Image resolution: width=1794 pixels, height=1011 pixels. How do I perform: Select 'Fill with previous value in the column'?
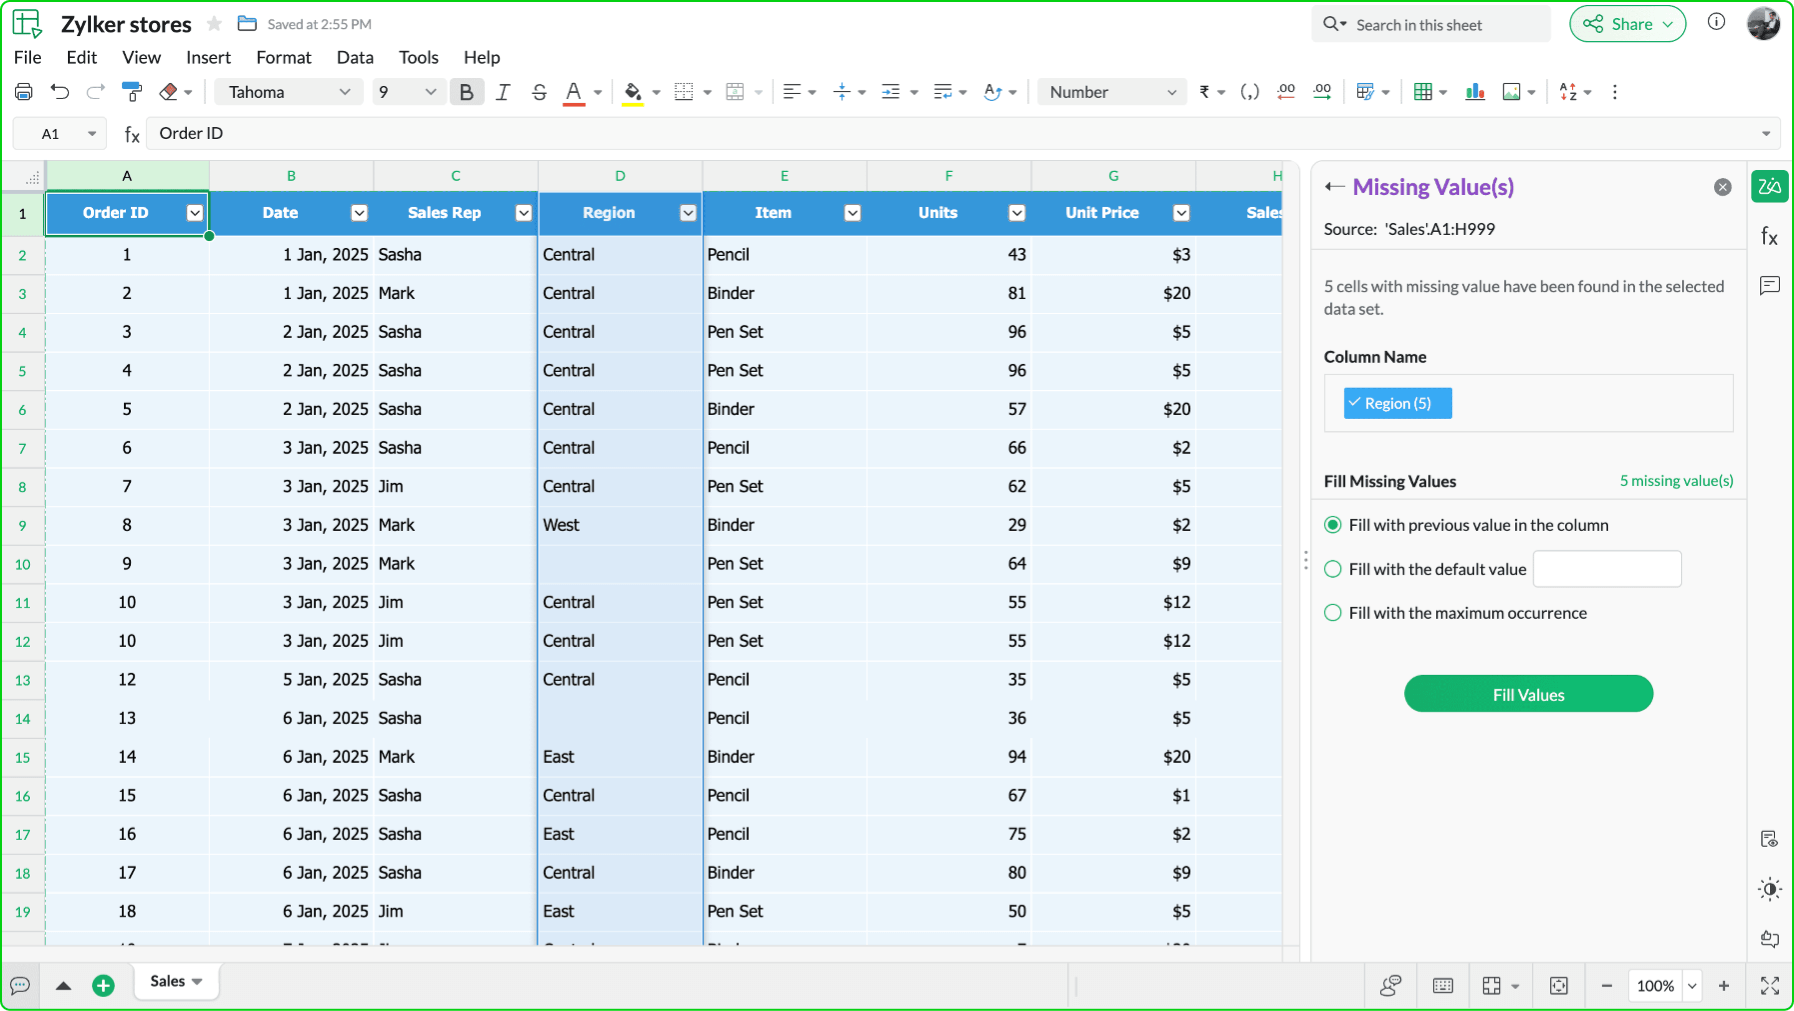click(1333, 524)
